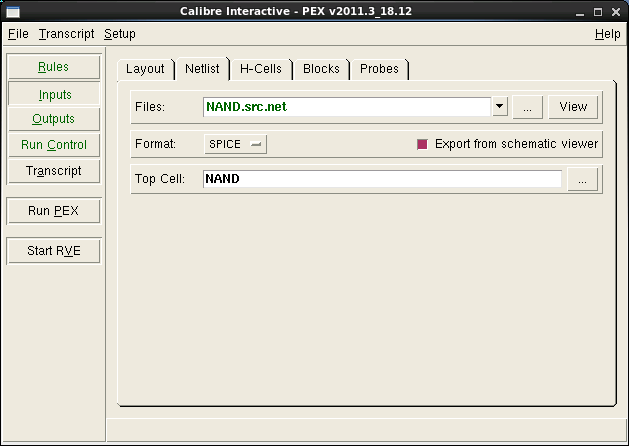
Task: Toggle Export from schematic viewer checkbox
Action: 422,144
